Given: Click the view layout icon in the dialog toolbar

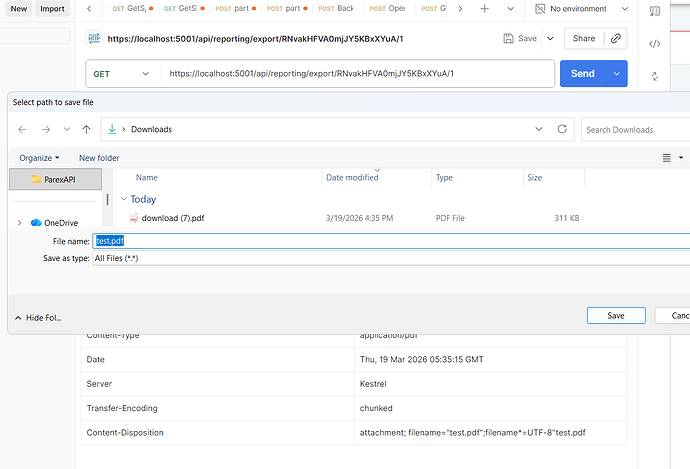Looking at the screenshot, I should coord(667,158).
